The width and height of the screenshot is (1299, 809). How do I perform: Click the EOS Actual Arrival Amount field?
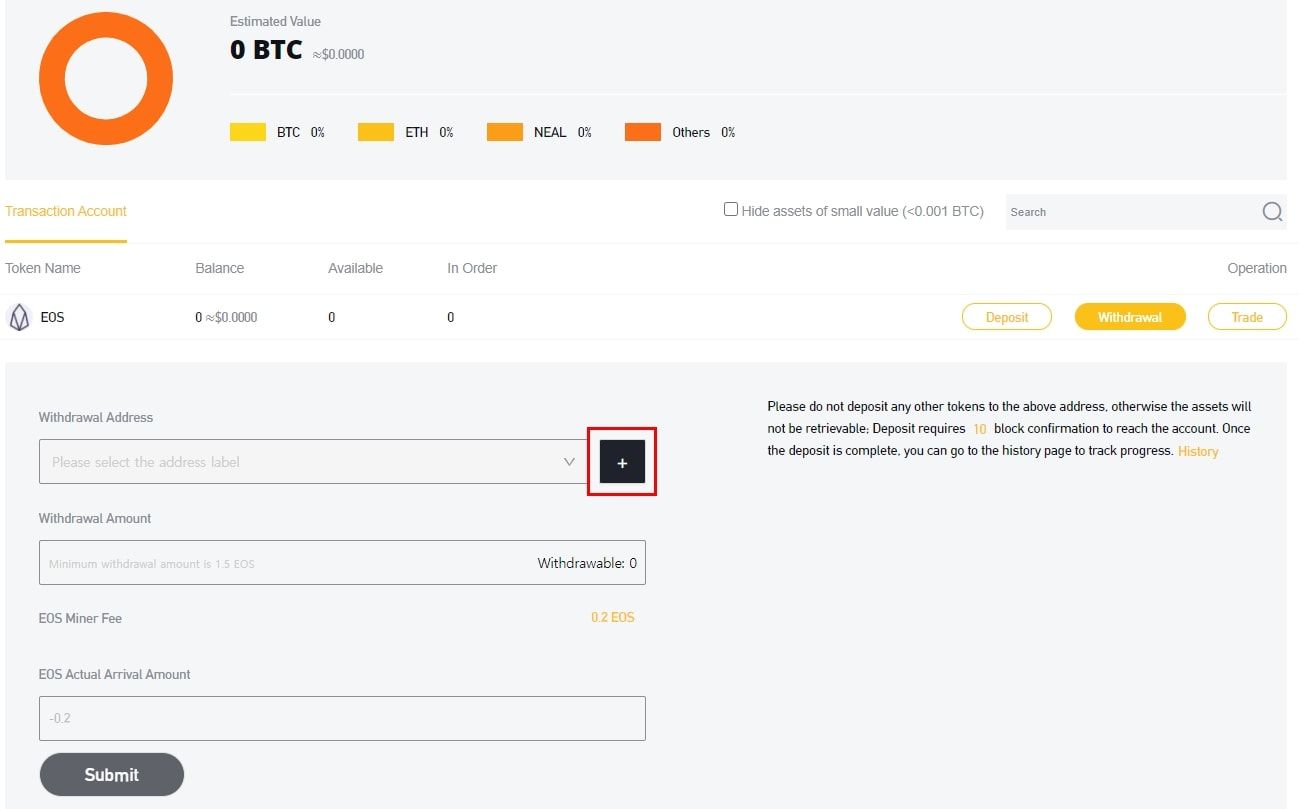[342, 718]
